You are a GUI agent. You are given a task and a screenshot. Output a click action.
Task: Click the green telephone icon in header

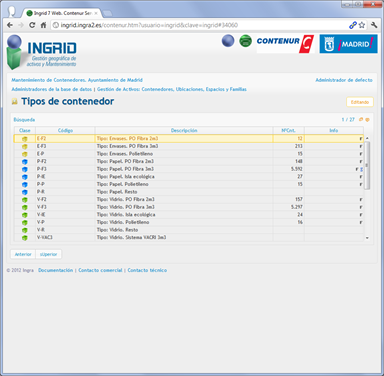tap(246, 41)
